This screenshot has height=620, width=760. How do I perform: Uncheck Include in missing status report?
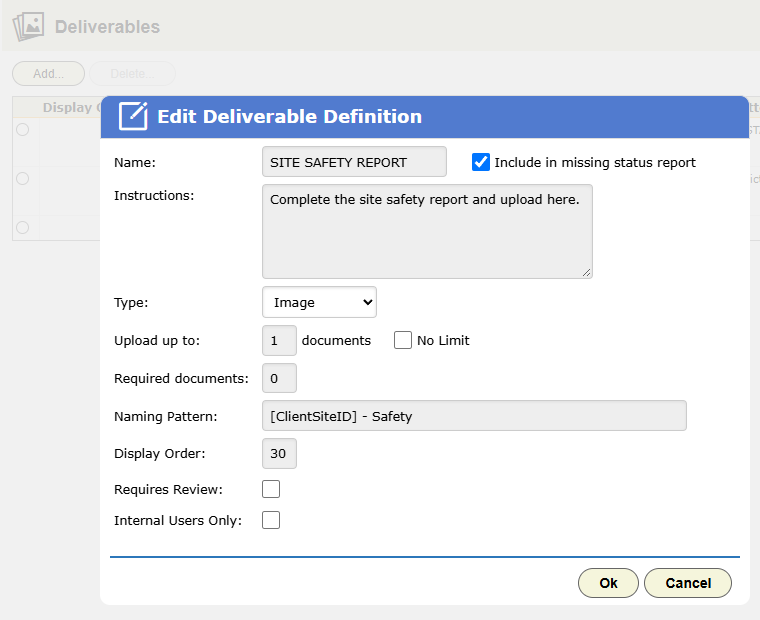pos(481,162)
